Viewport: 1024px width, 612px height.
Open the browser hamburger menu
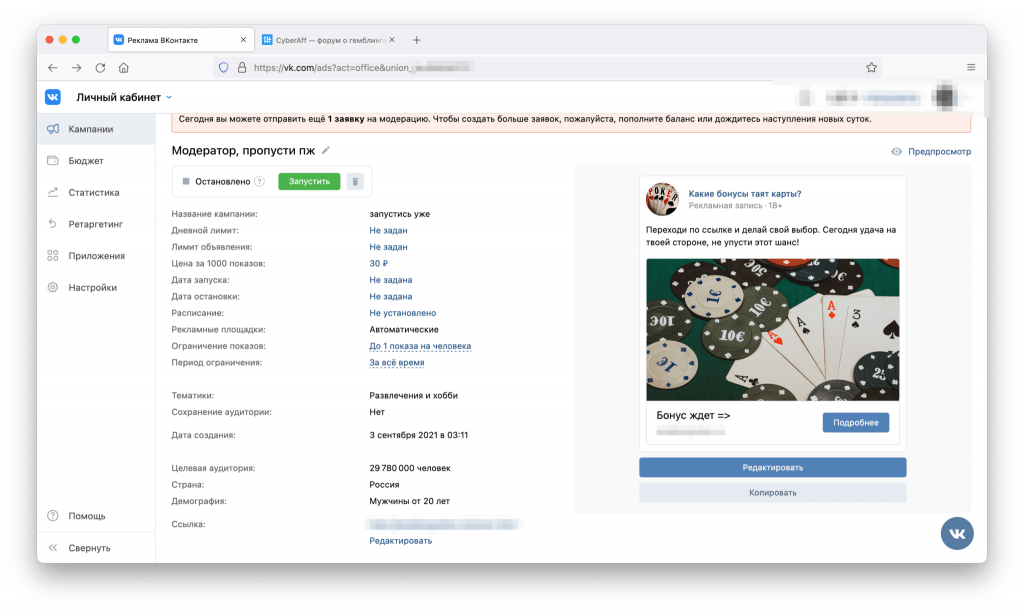click(x=971, y=67)
